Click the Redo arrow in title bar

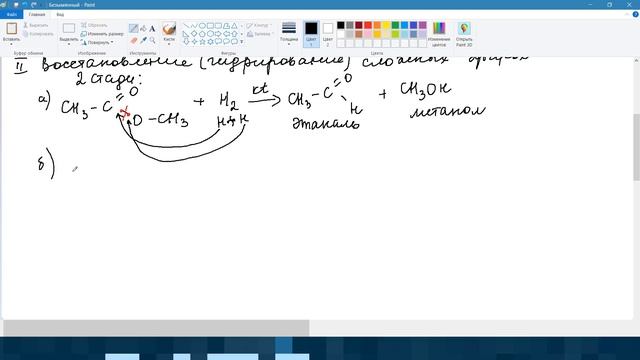tap(34, 4)
